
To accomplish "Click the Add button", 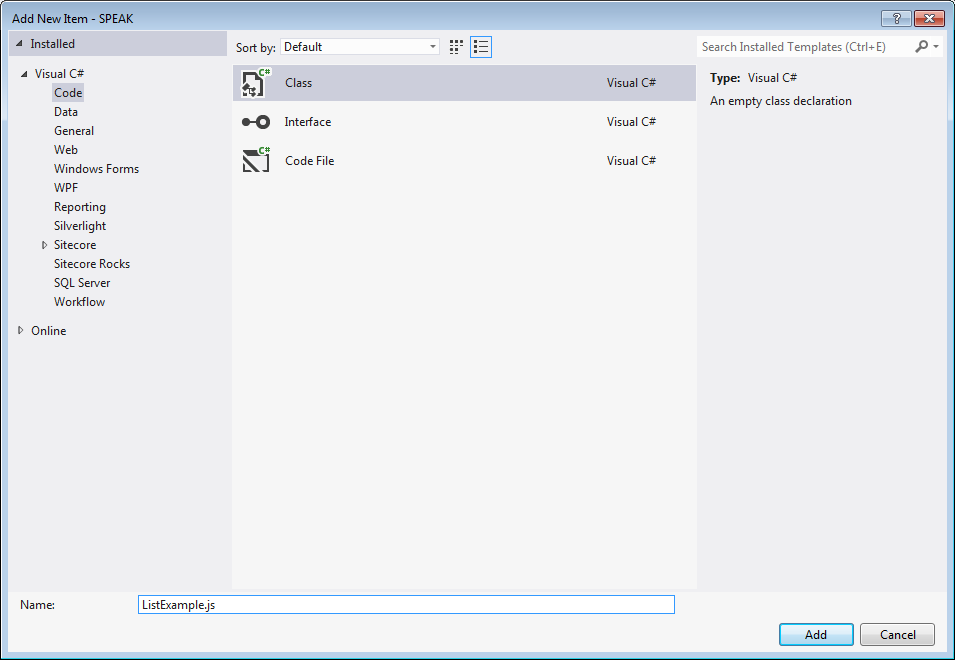I will (x=816, y=634).
